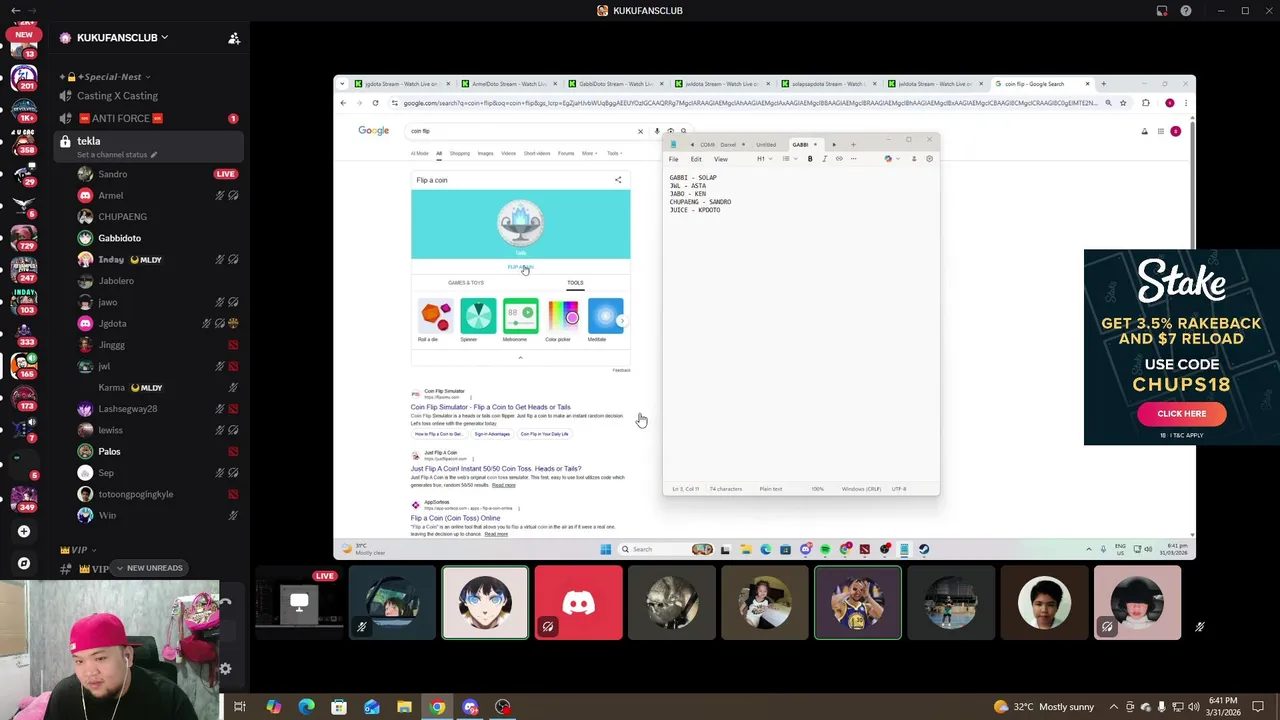The width and height of the screenshot is (1280, 720).
Task: Click the NEW badge above server list
Action: point(24,35)
